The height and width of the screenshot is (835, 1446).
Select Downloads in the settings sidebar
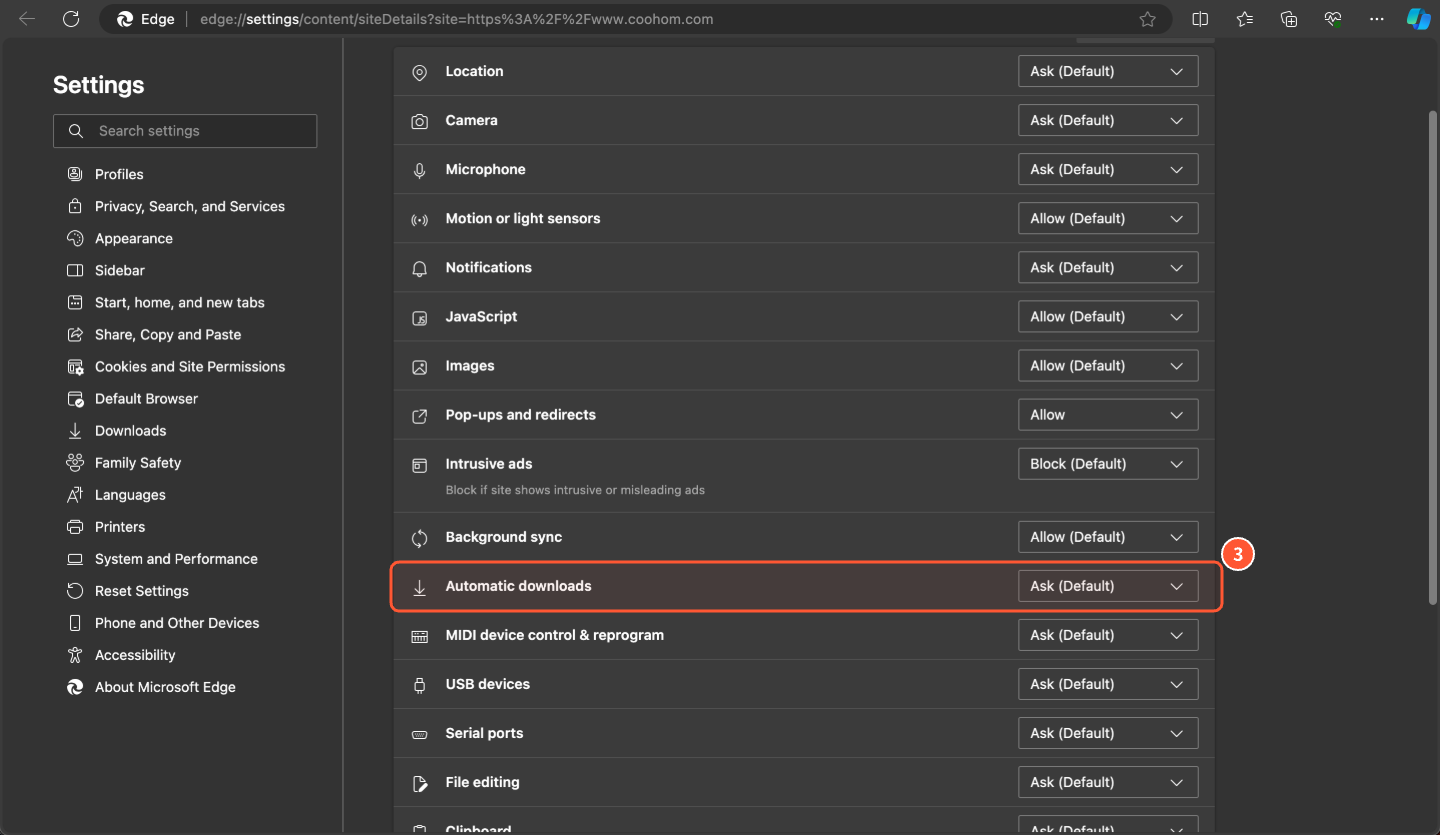130,431
